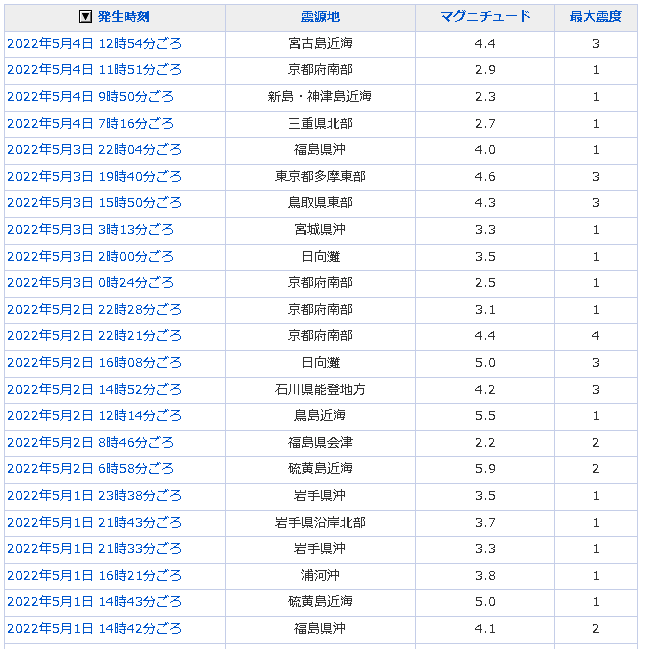The height and width of the screenshot is (649, 645).
Task: Open 2022年5月3日 0時24分ごろ earthquake entry
Action: pos(90,283)
